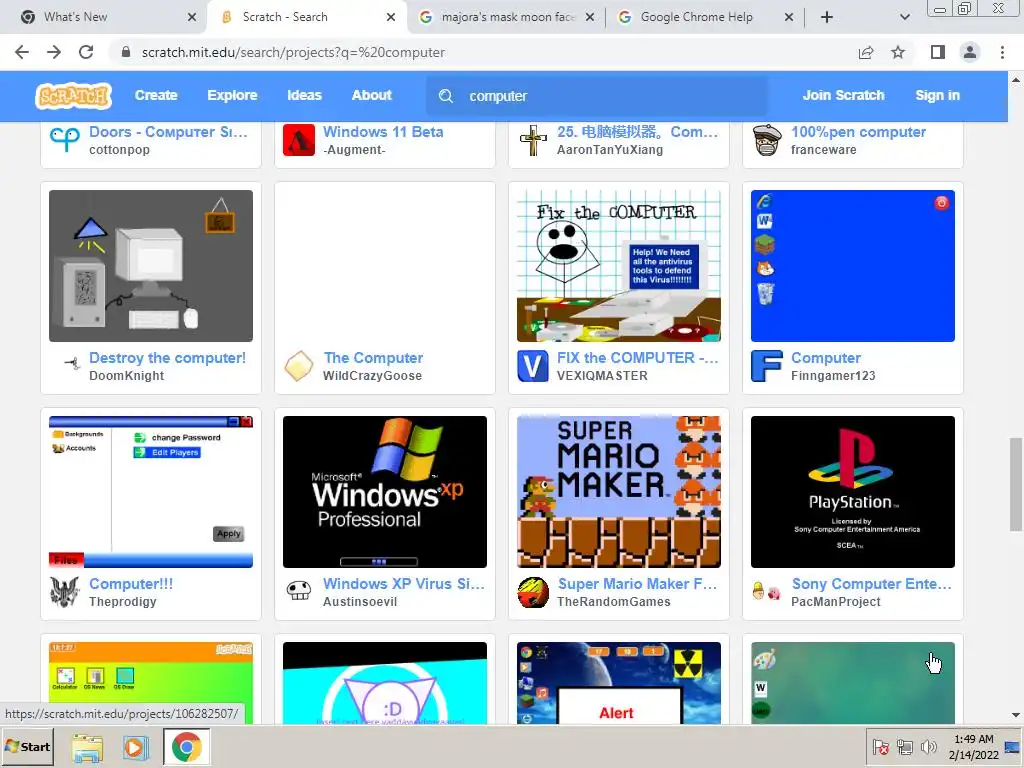Click VEXIQMASTER's blue V avatar

point(533,366)
